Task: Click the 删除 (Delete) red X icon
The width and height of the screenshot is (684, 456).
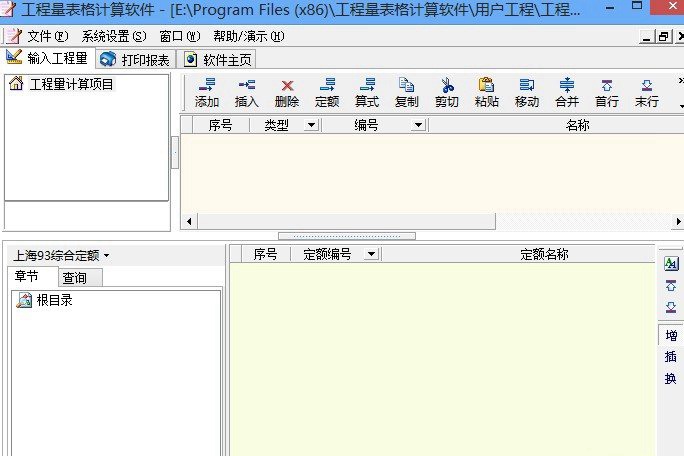Action: tap(287, 93)
